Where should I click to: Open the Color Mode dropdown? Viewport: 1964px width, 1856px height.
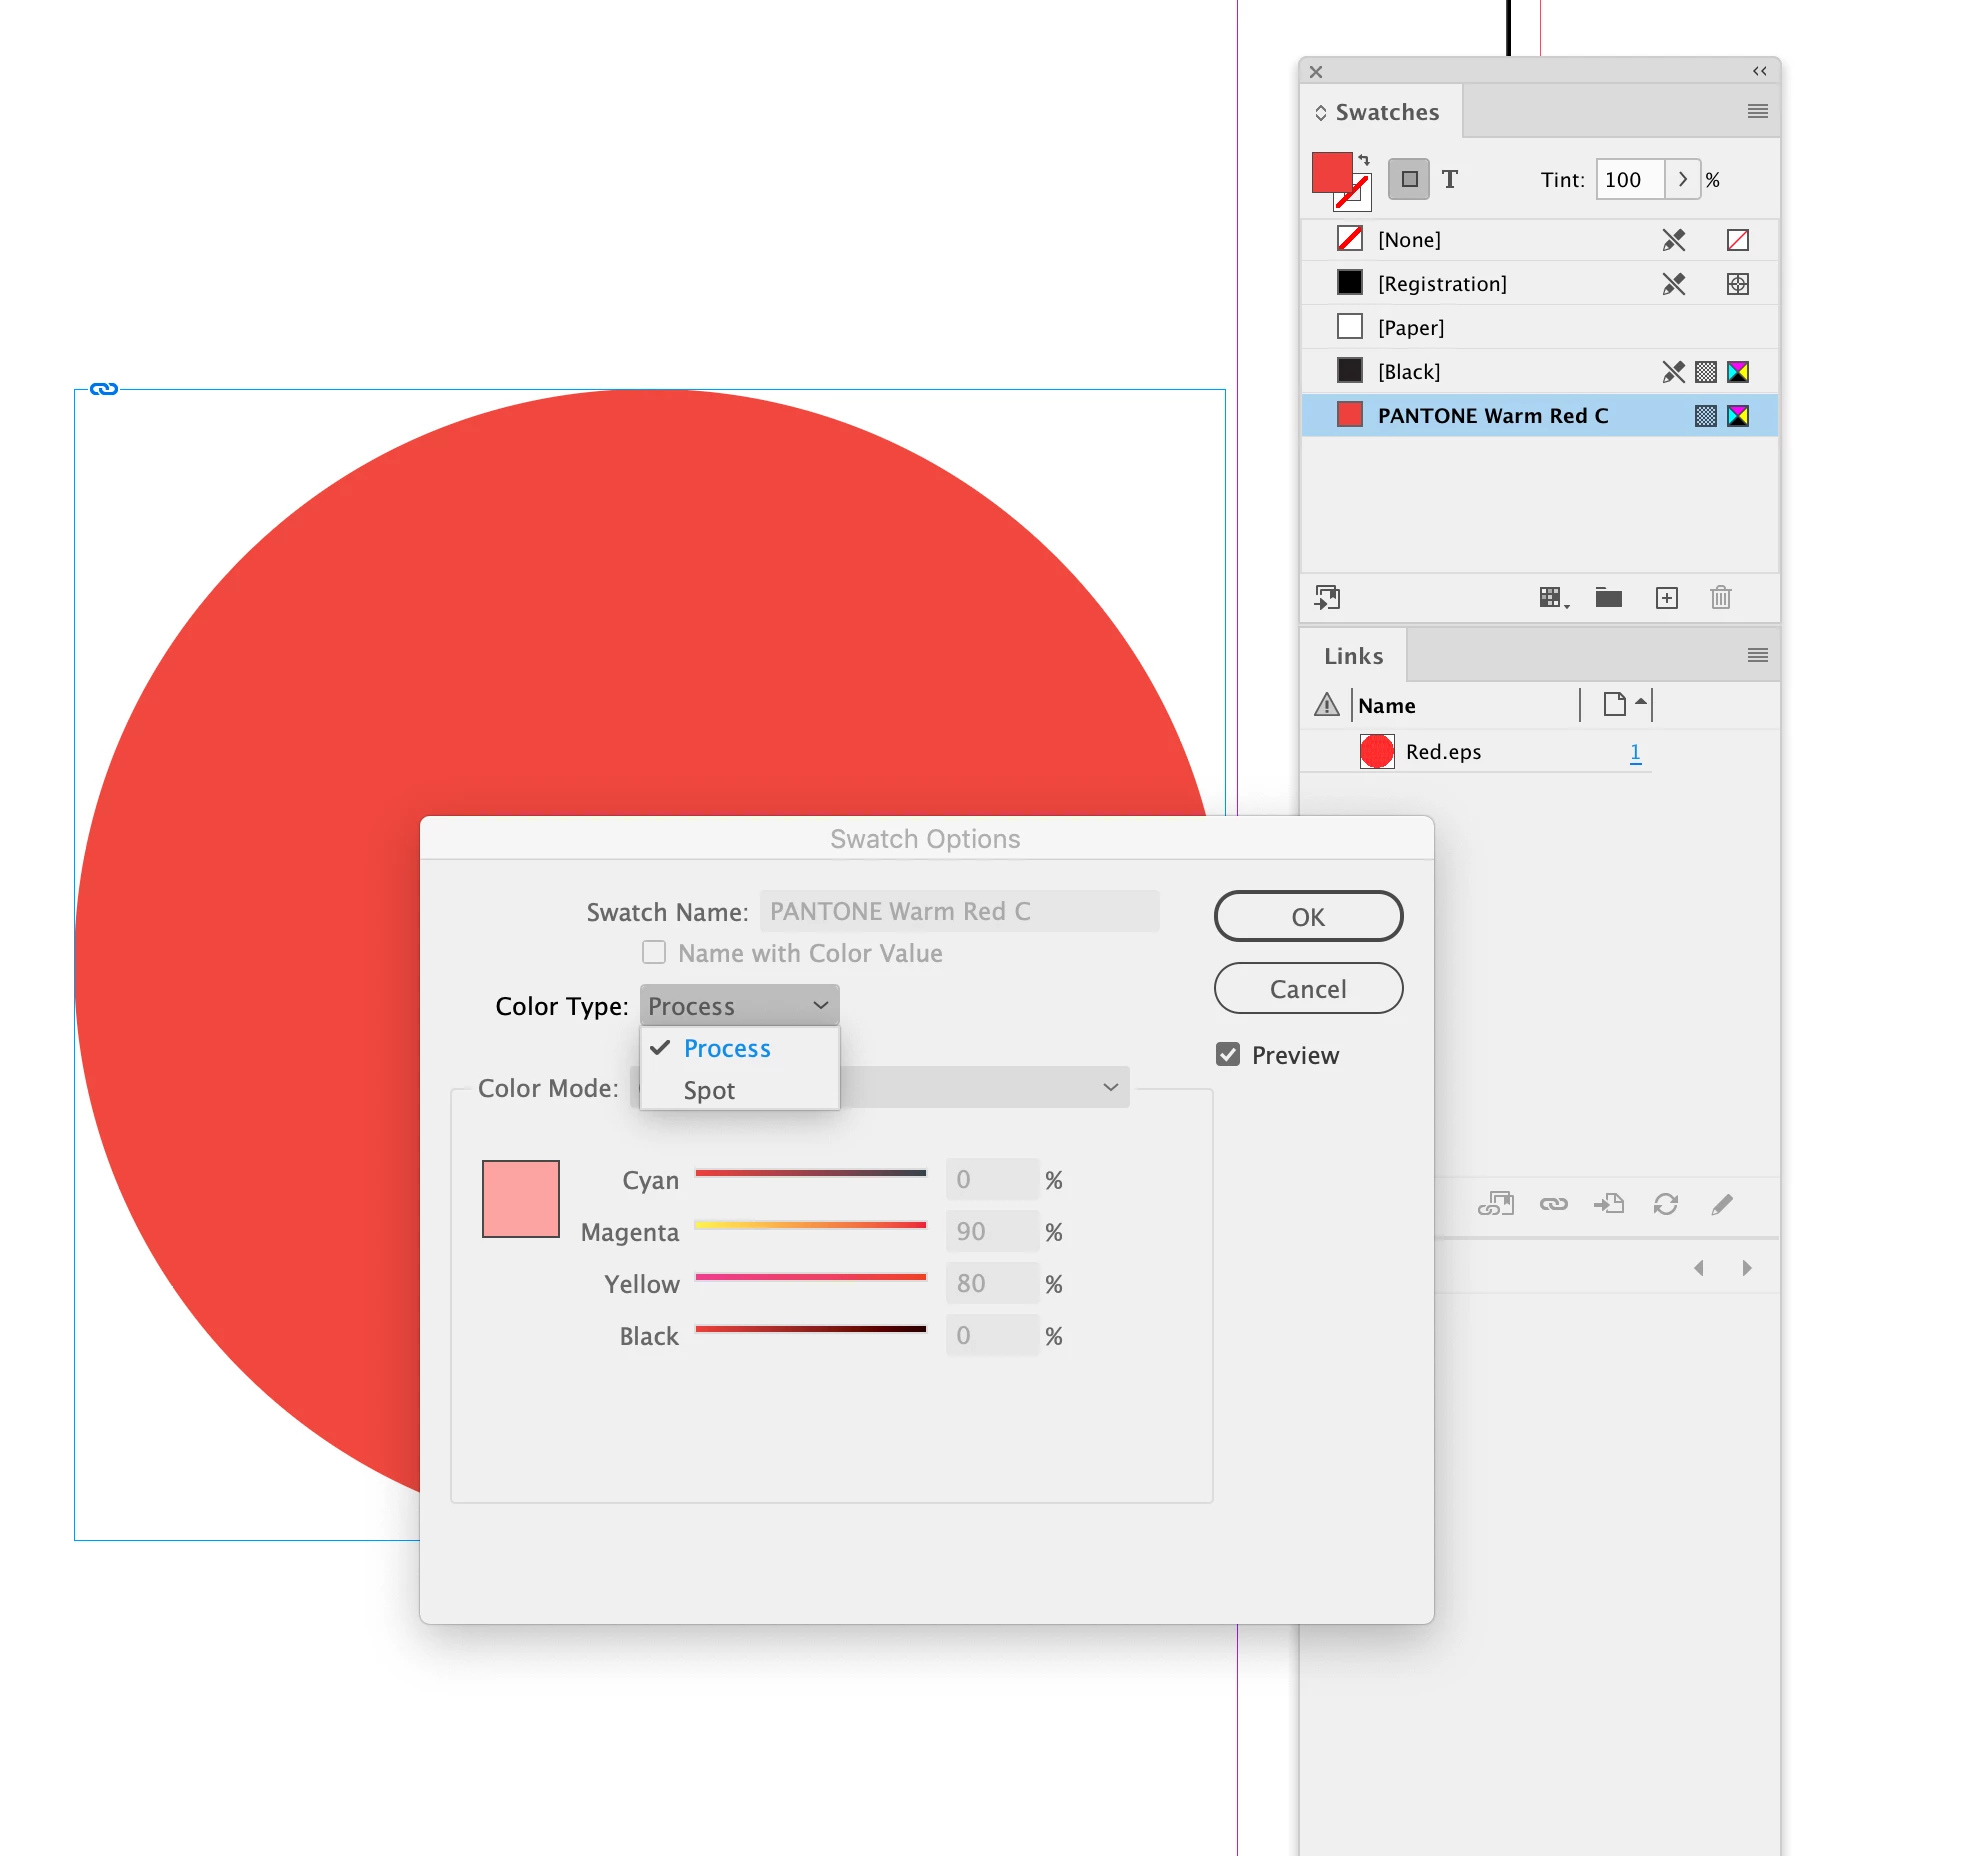tap(1110, 1087)
